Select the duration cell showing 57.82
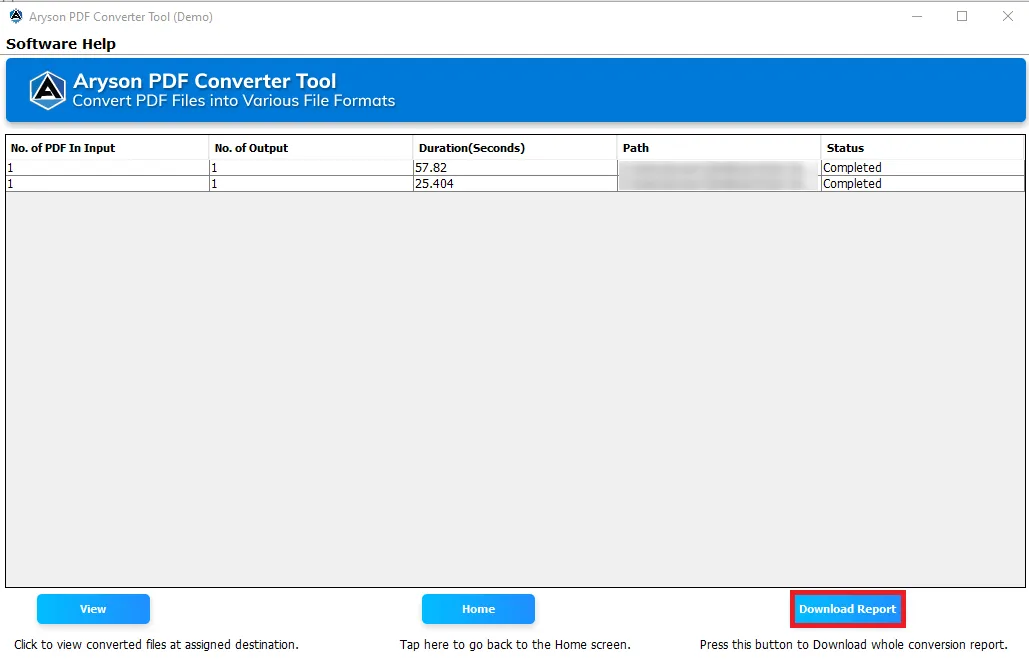This screenshot has width=1029, height=663. coord(514,168)
